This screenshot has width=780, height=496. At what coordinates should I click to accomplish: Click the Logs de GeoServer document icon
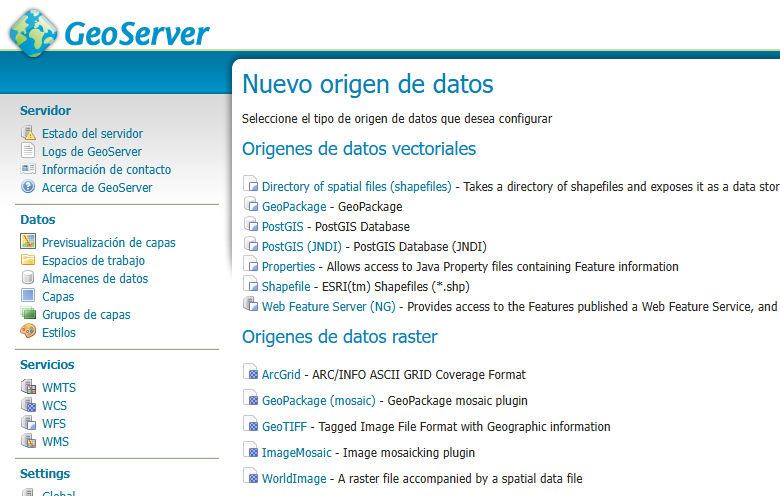click(28, 150)
